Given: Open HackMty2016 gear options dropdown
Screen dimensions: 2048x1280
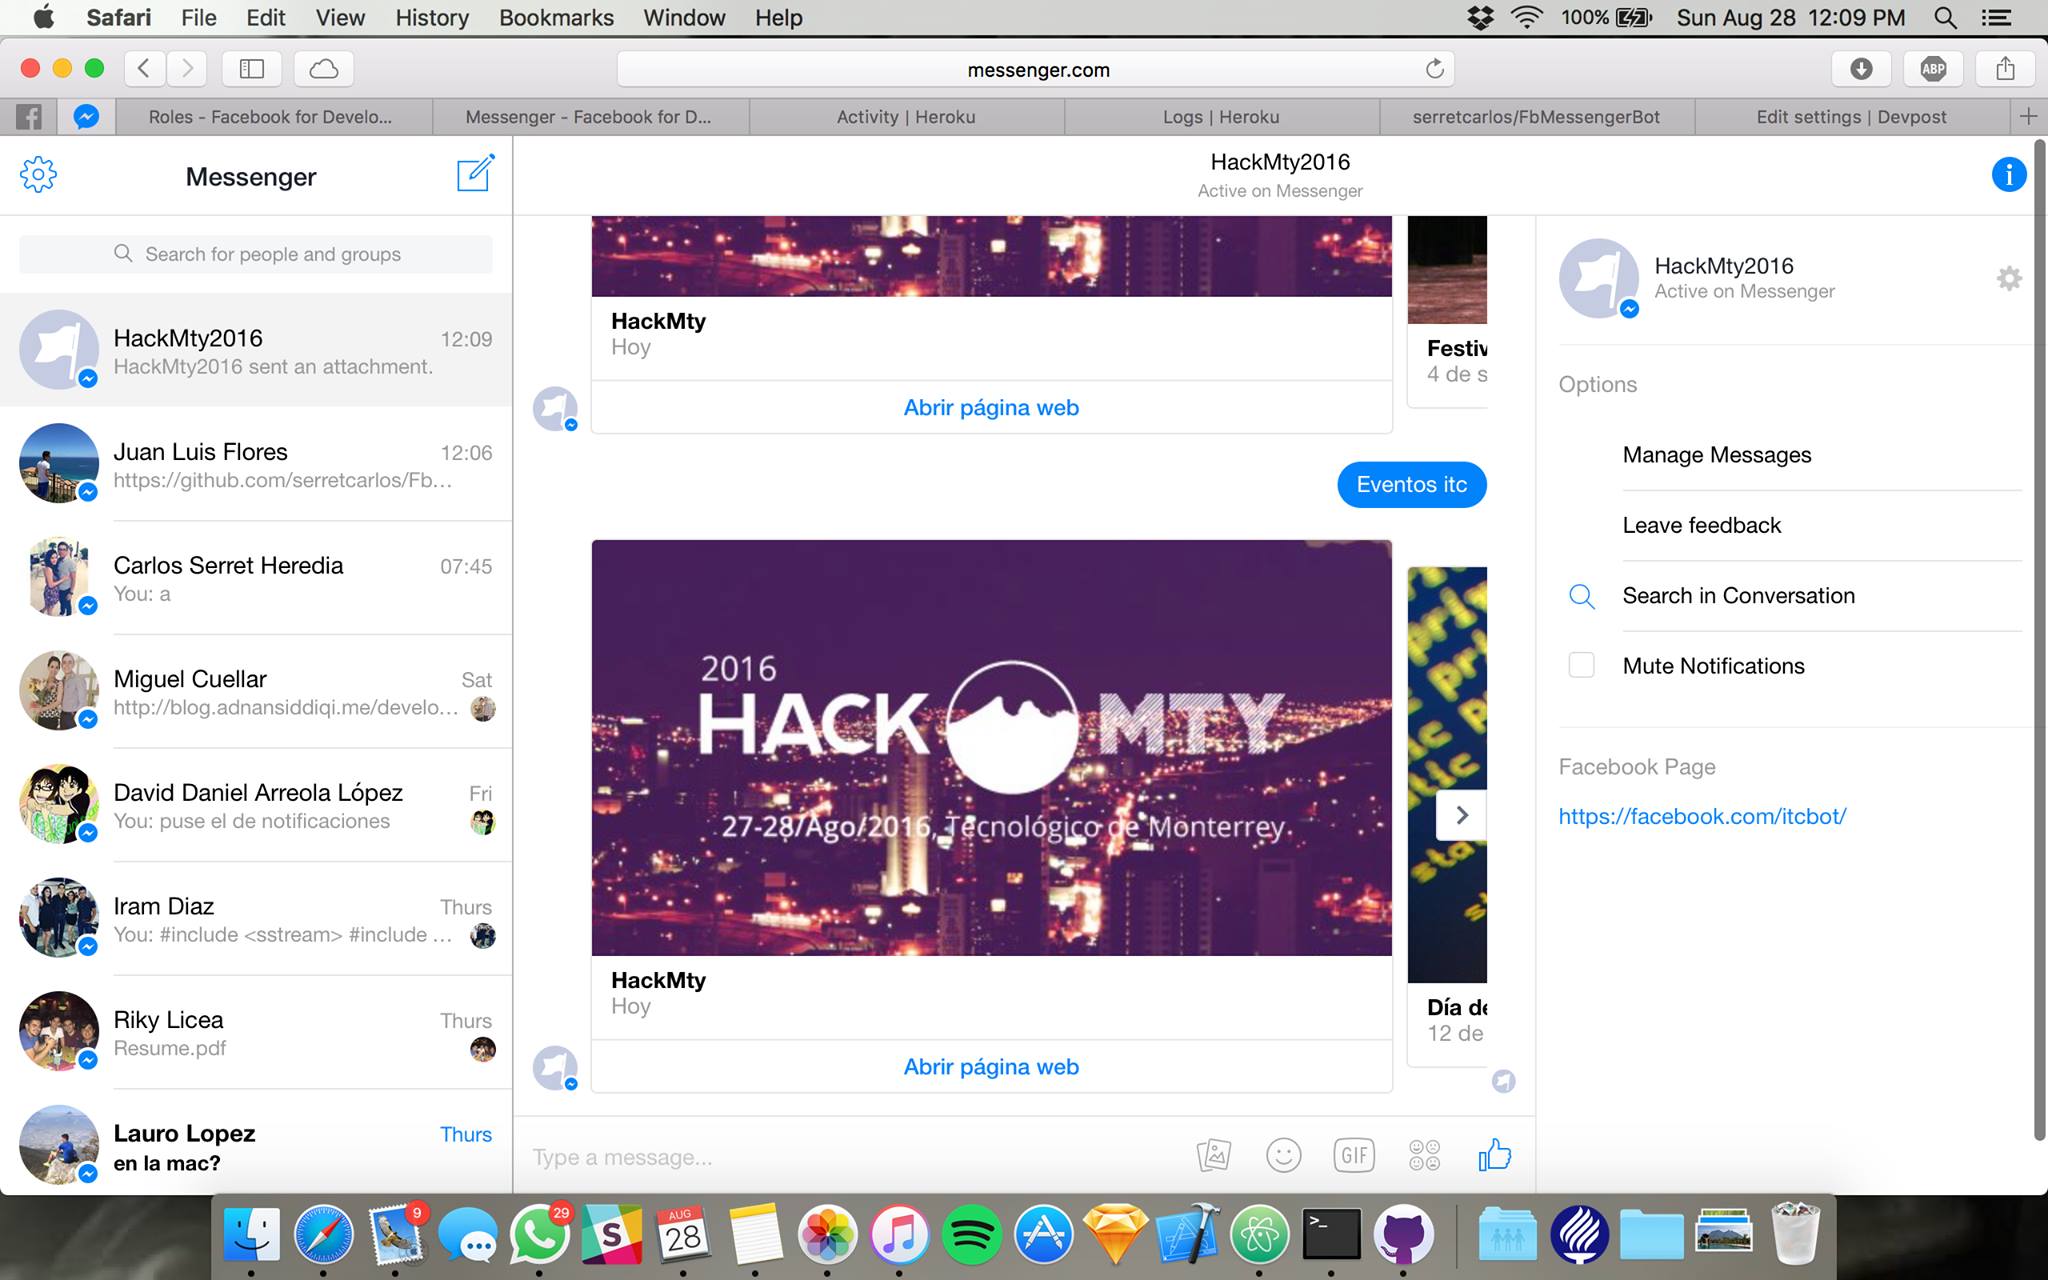Looking at the screenshot, I should click(x=2008, y=278).
